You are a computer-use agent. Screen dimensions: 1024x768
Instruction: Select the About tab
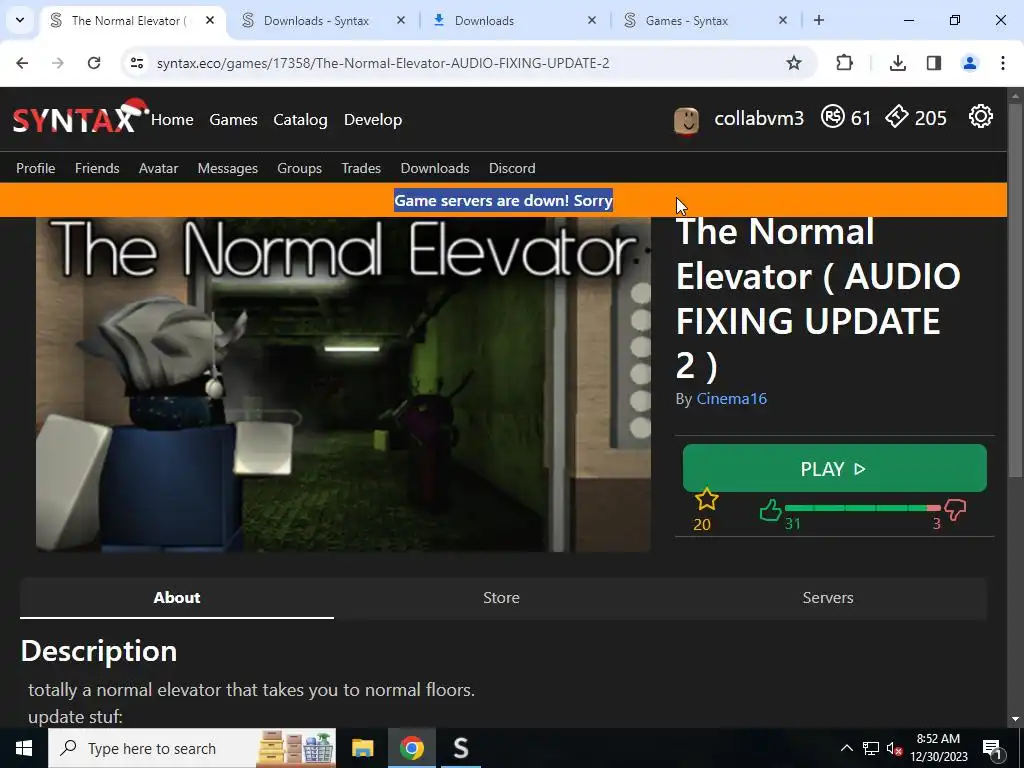pos(176,598)
